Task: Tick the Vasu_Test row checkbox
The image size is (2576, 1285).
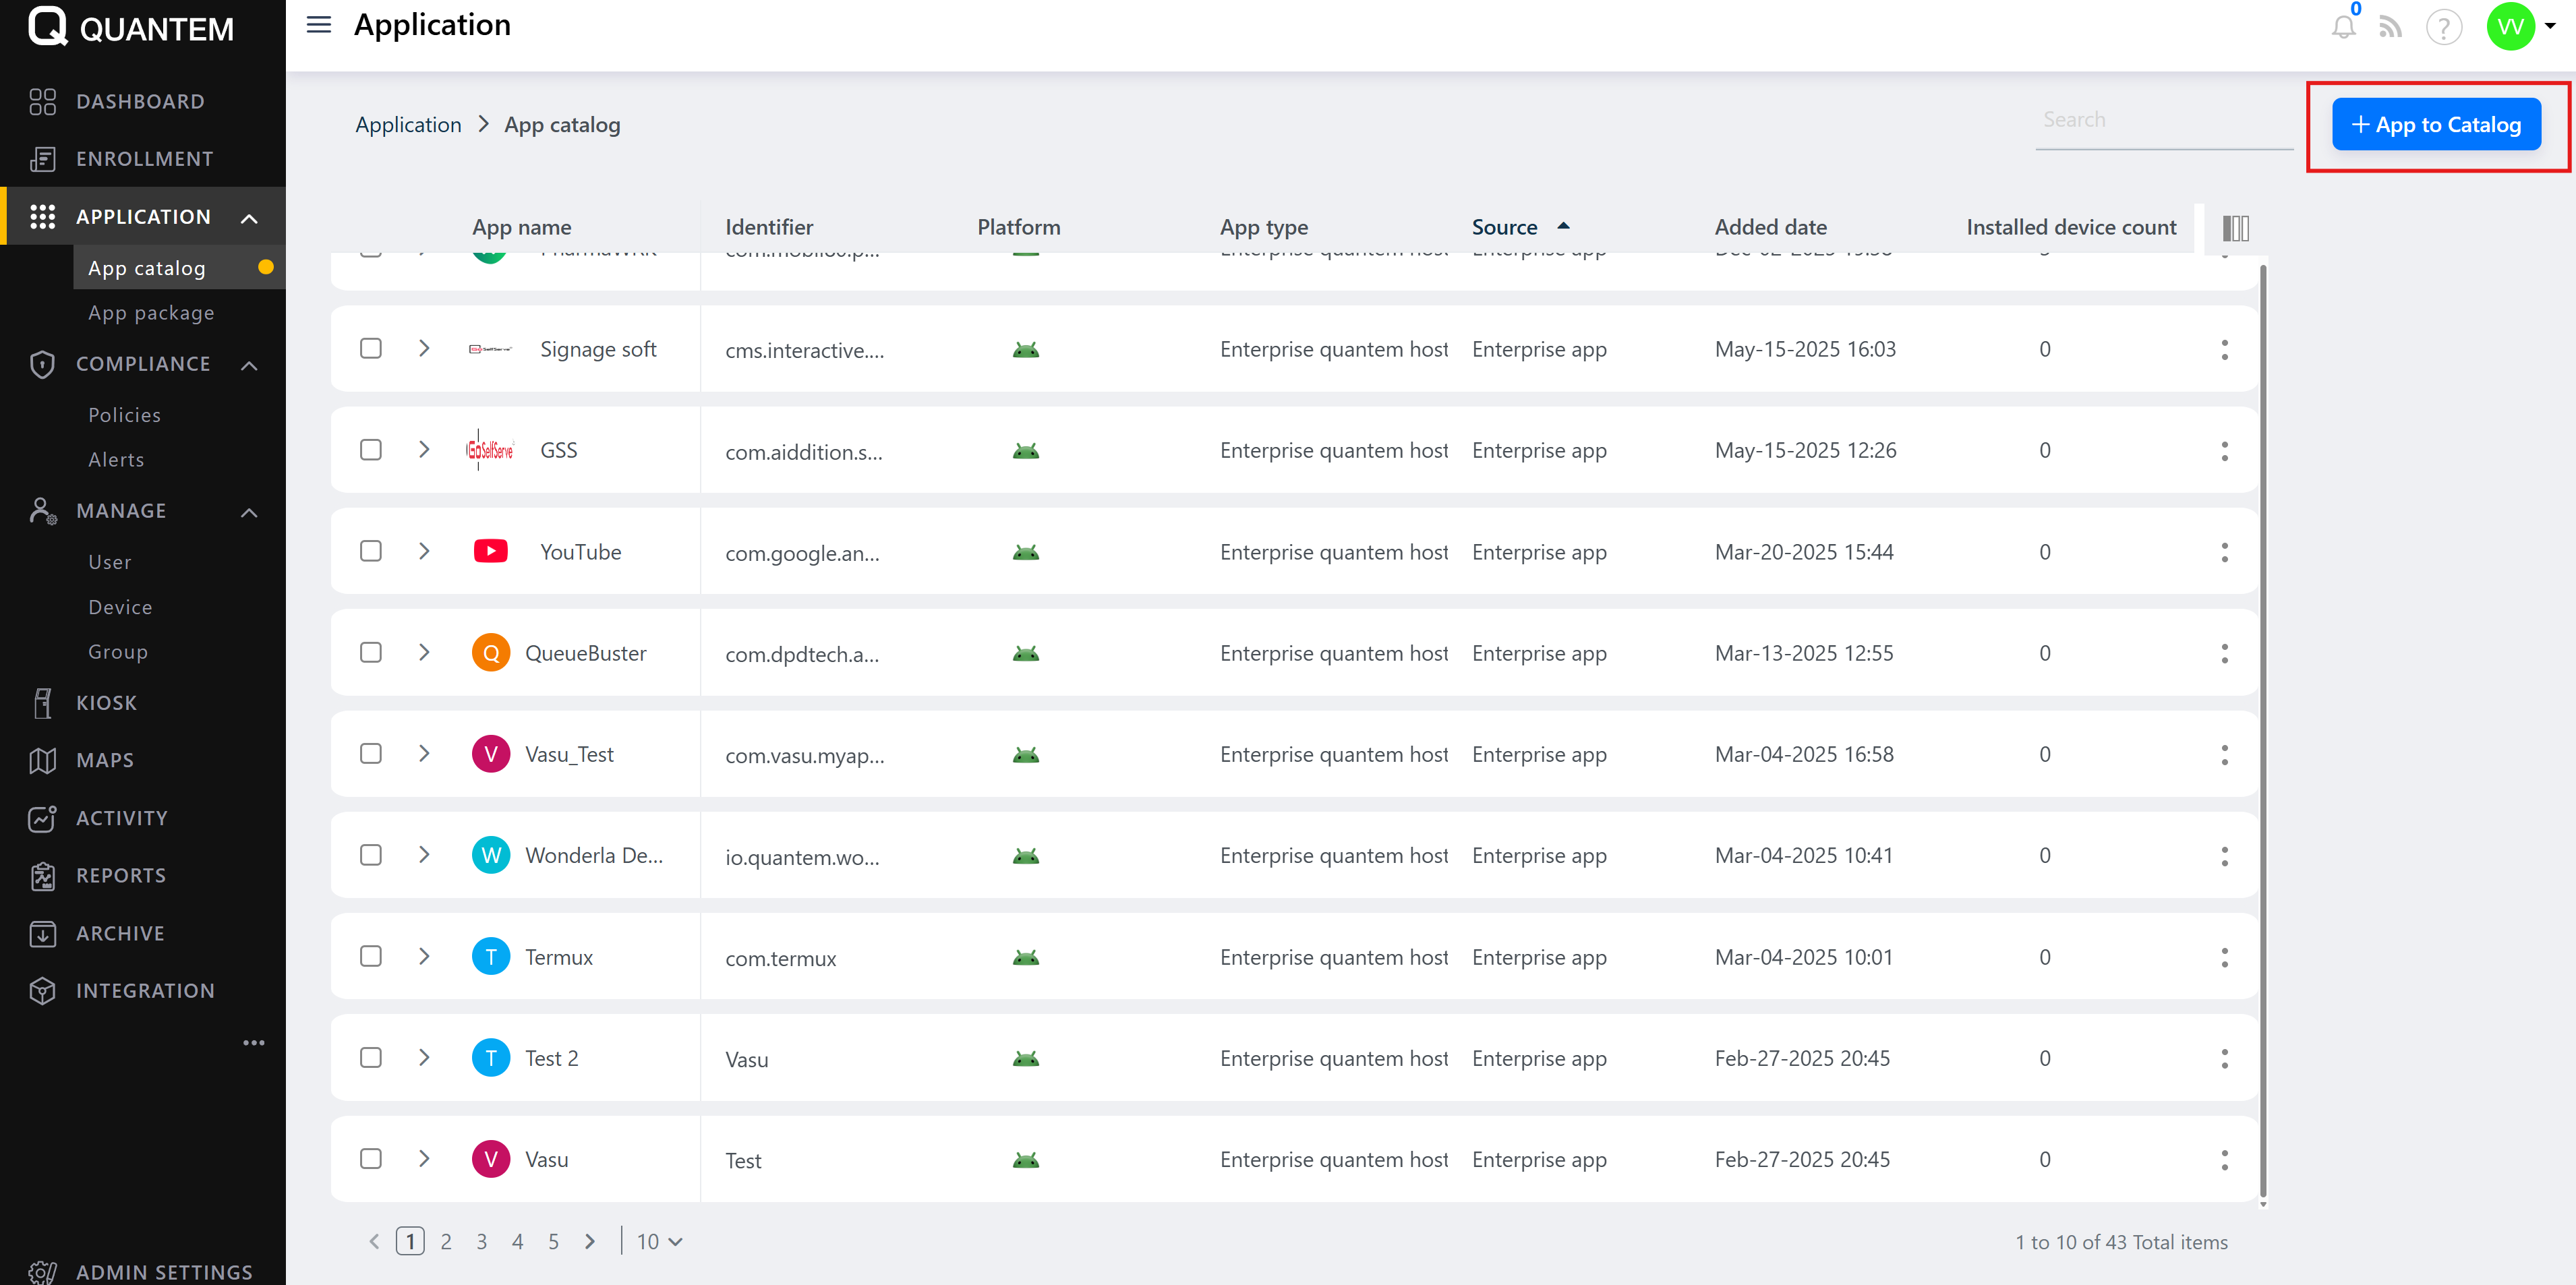Action: [x=371, y=753]
